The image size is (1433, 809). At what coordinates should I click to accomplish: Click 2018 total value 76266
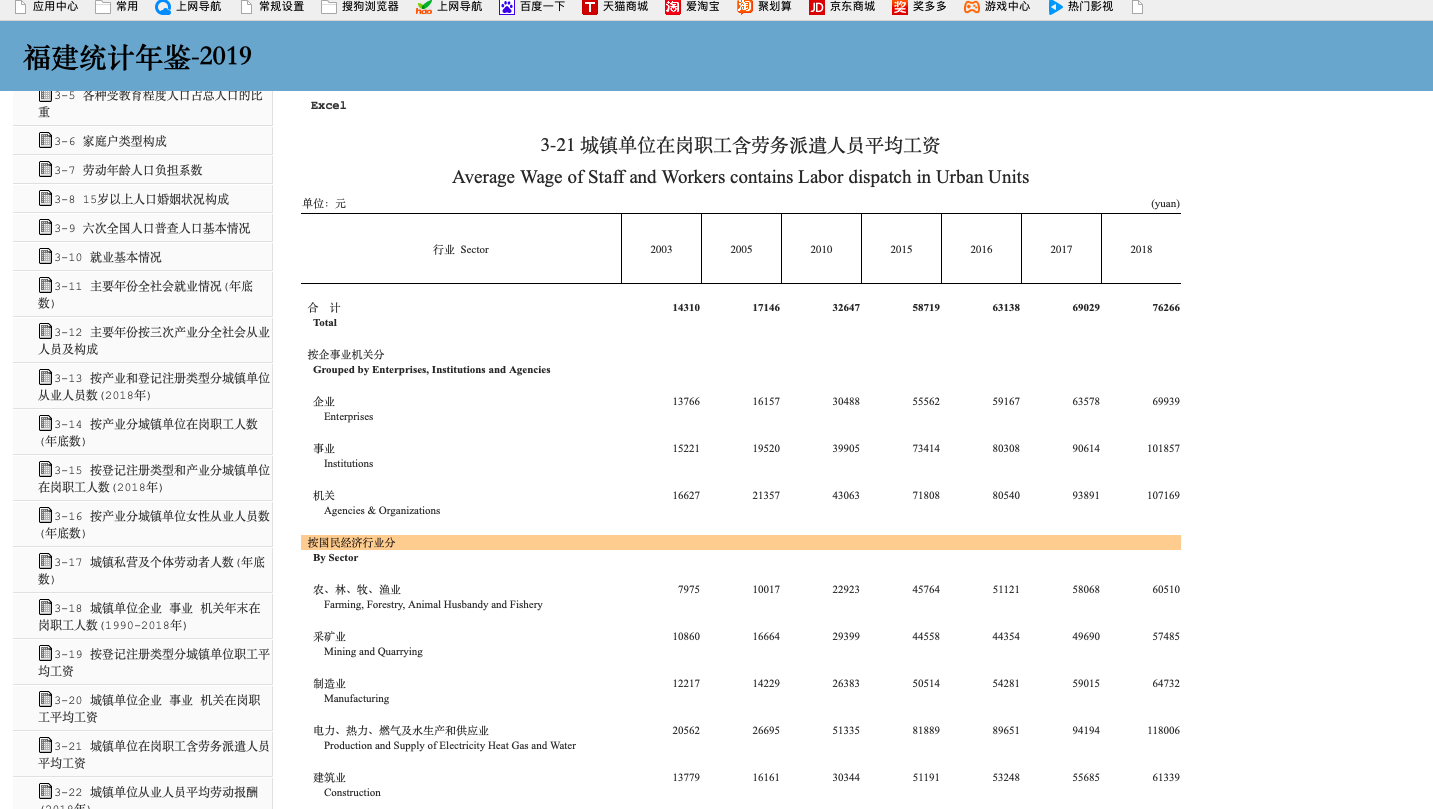(x=1166, y=307)
